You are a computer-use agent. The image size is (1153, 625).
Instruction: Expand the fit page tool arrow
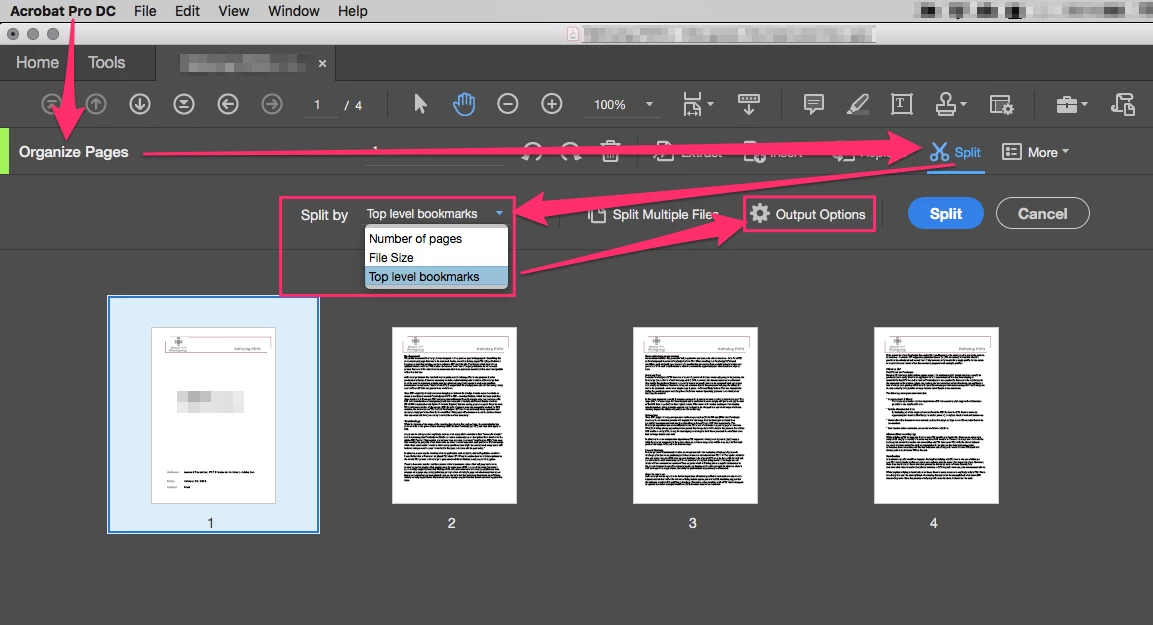pyautogui.click(x=710, y=104)
